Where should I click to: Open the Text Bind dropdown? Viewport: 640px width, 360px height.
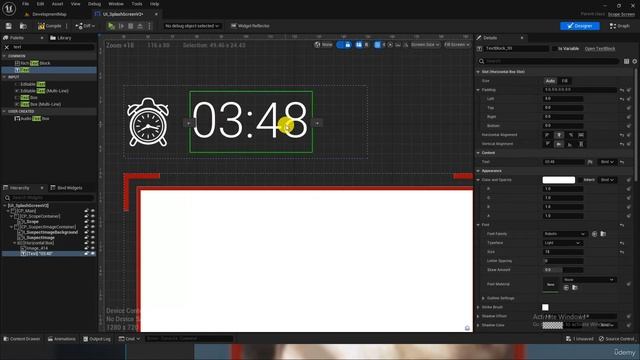pyautogui.click(x=607, y=162)
